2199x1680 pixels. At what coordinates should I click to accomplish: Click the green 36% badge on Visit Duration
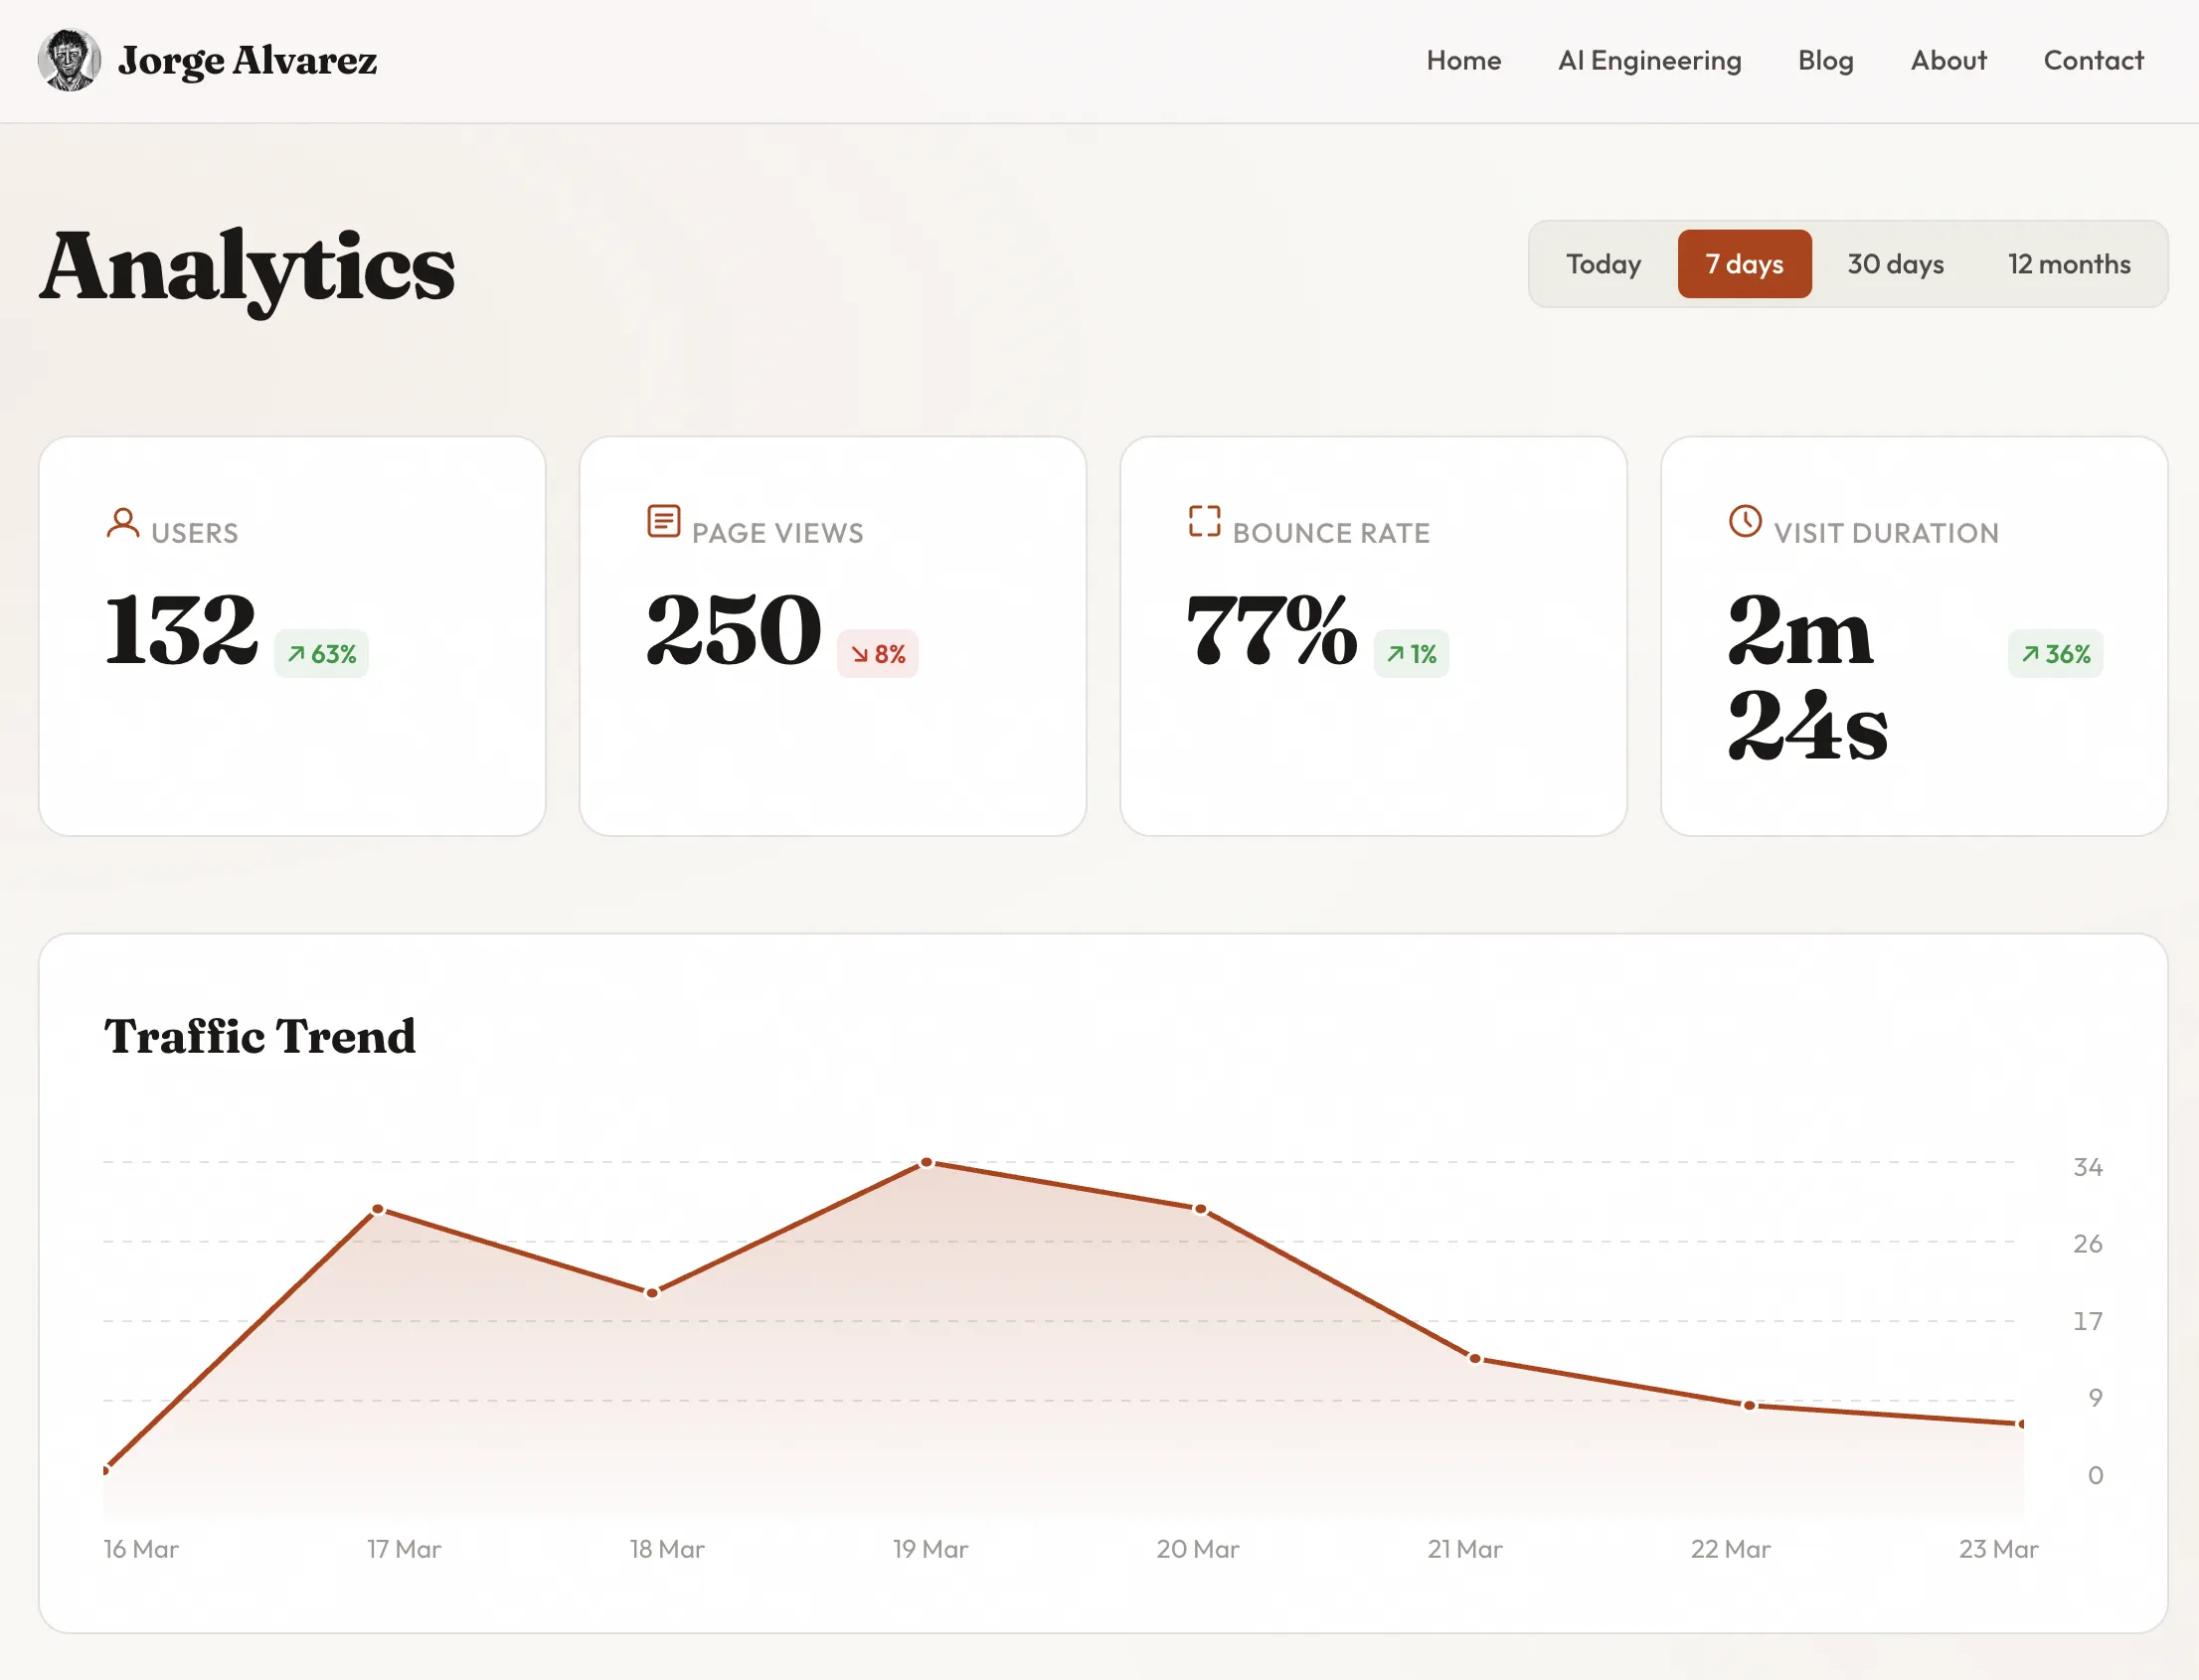[x=2054, y=654]
